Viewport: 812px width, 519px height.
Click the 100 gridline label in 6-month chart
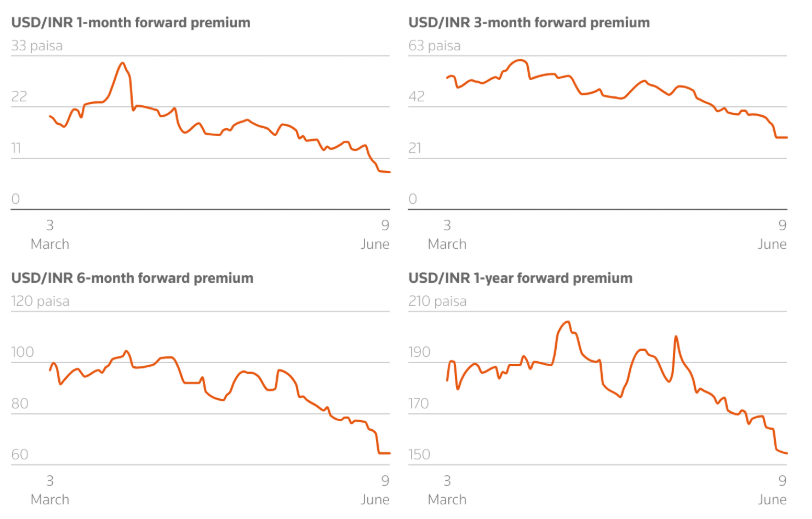[x=22, y=353]
